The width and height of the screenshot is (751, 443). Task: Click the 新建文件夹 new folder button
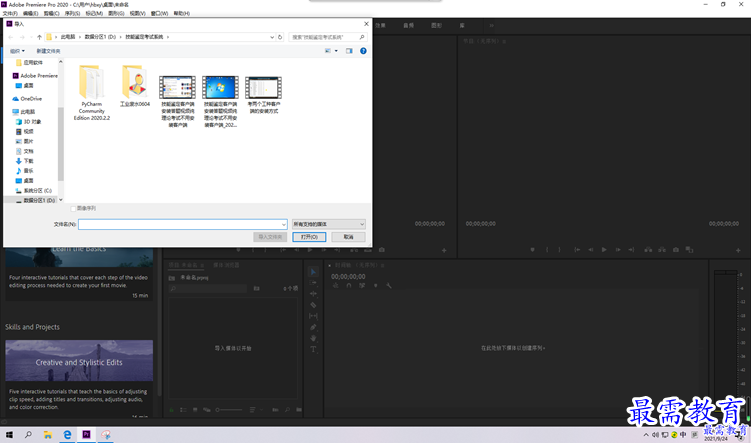[48, 51]
